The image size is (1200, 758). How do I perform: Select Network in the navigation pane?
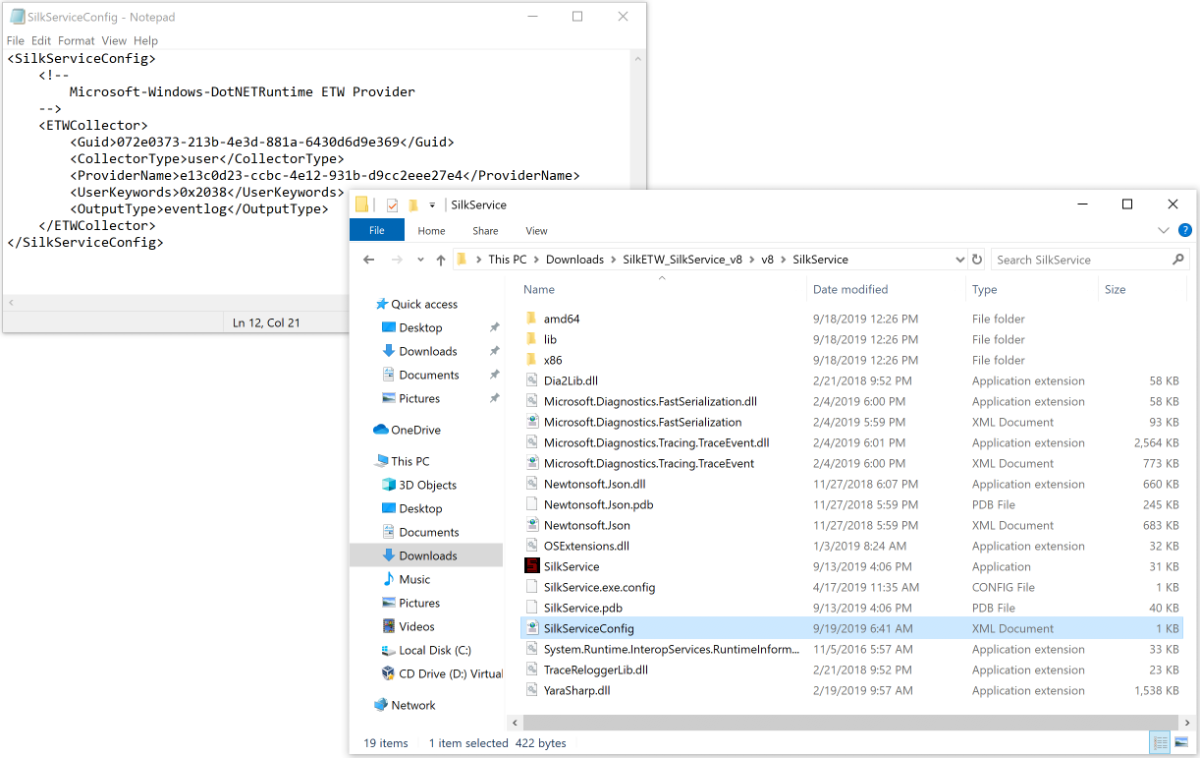point(413,705)
